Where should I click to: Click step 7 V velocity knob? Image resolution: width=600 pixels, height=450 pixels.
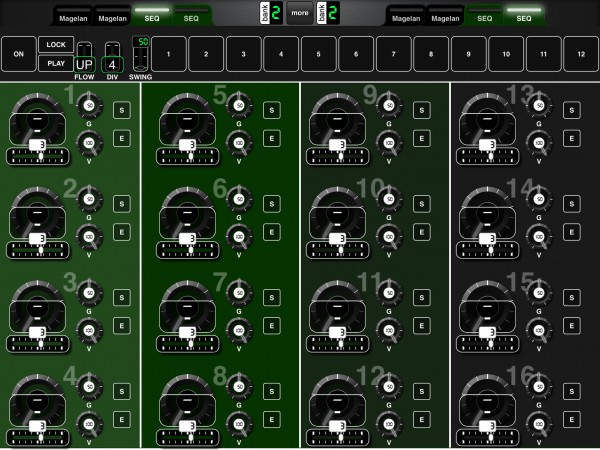(239, 331)
